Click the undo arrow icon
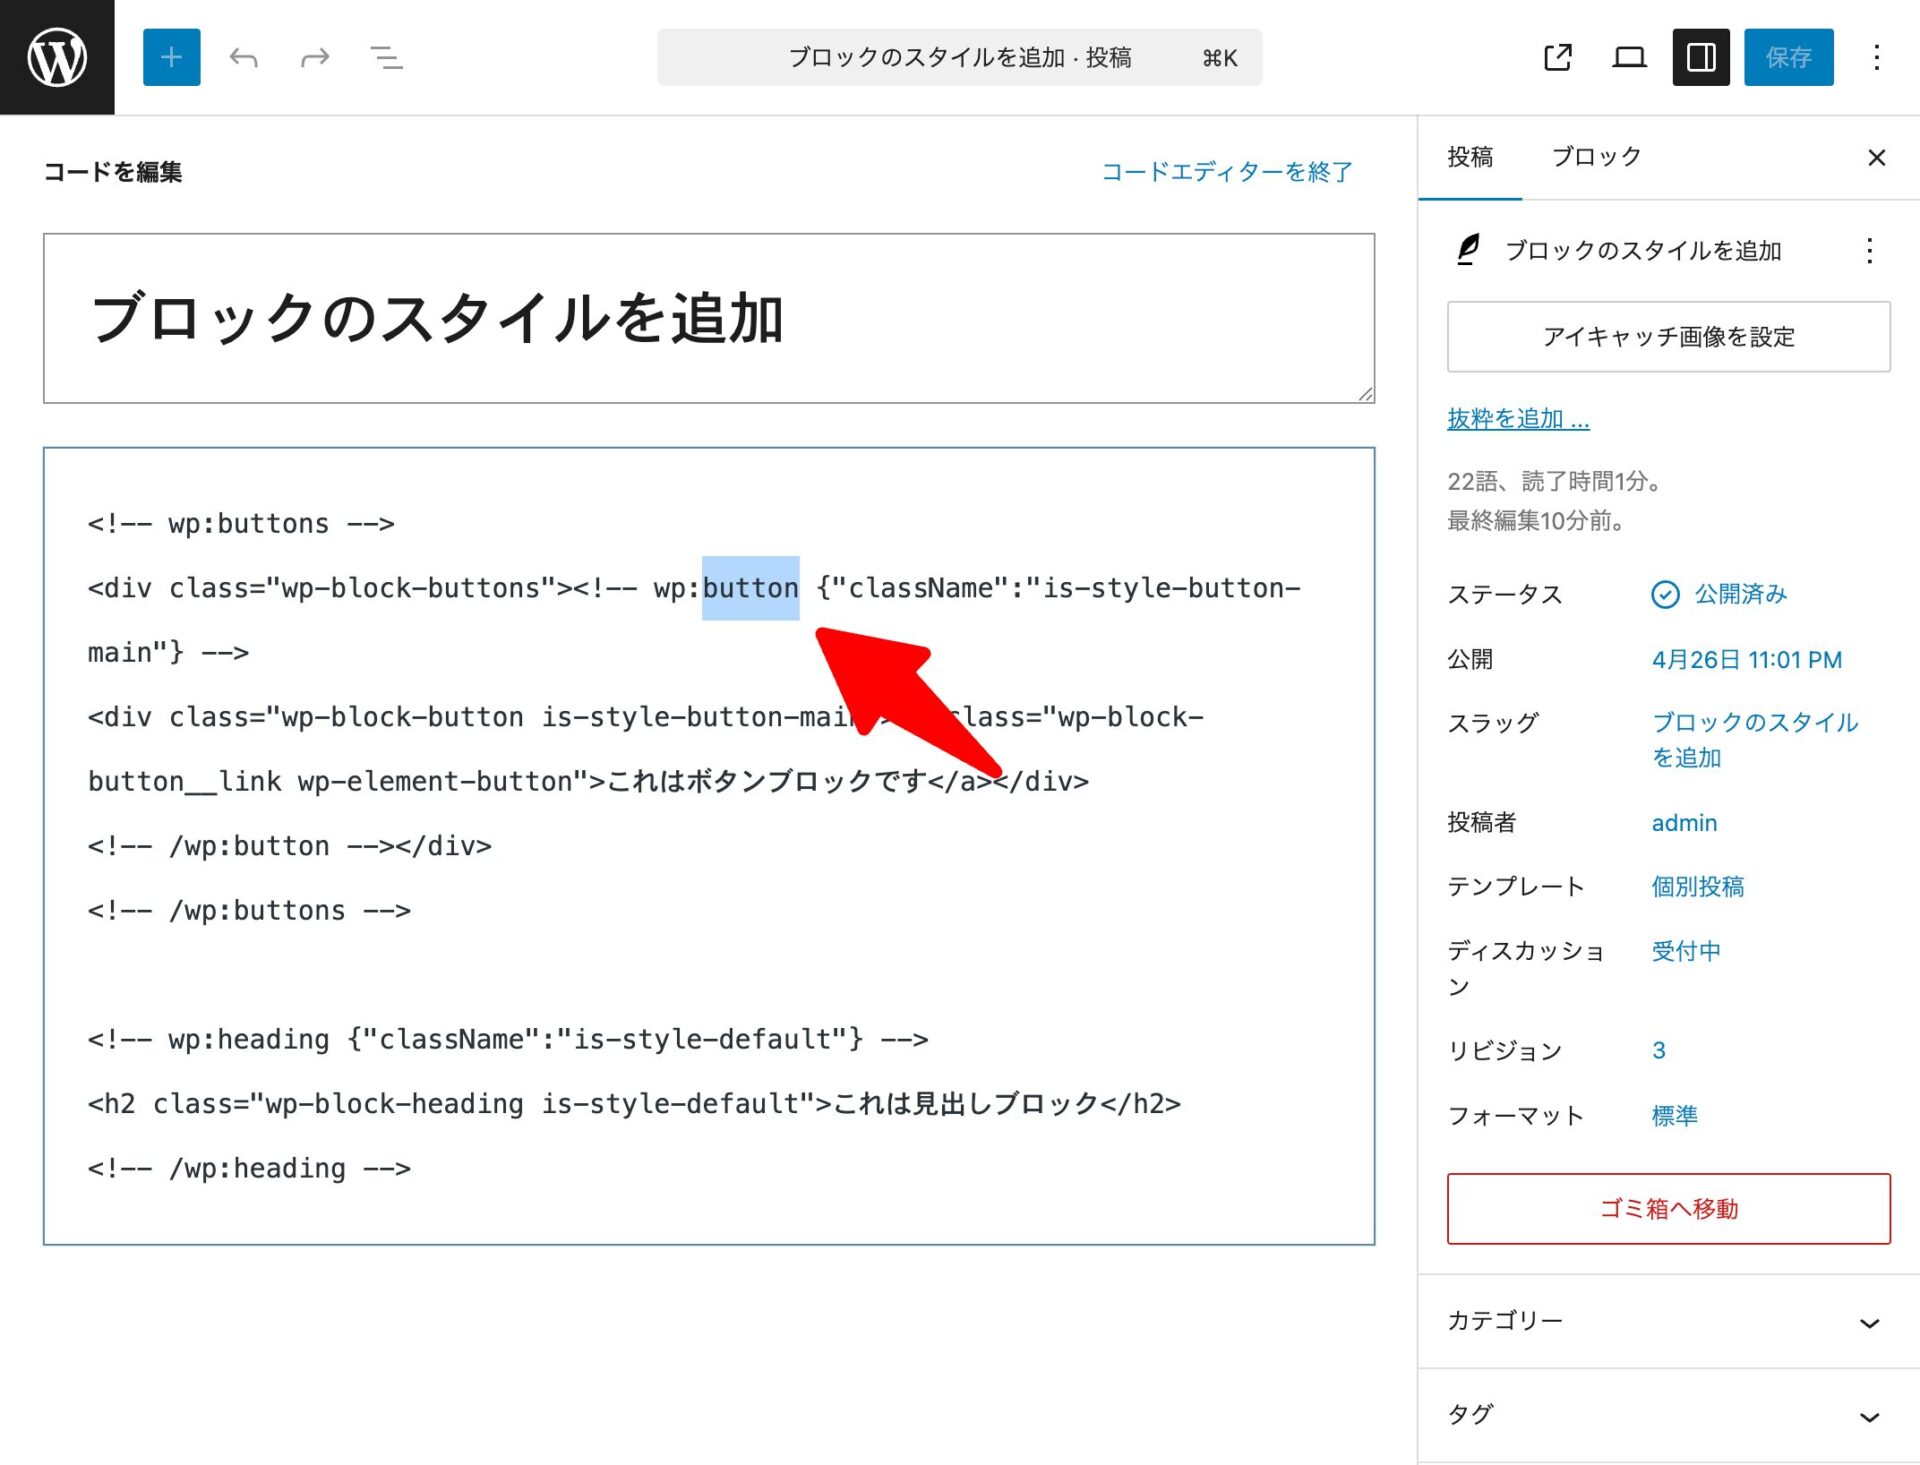The width and height of the screenshot is (1920, 1465). (243, 57)
